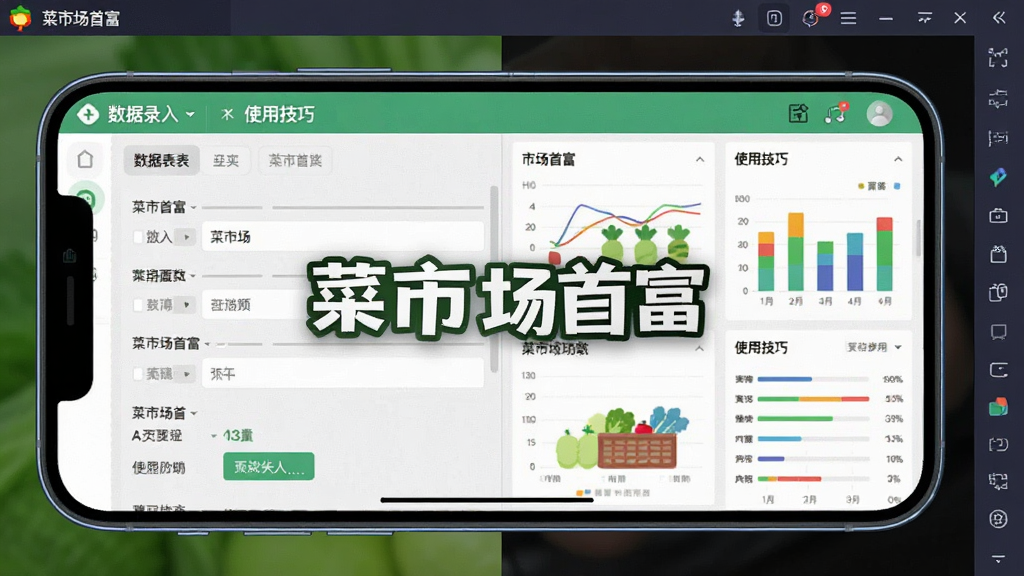Switch to the 数据表表 tab
The image size is (1024, 576).
(x=161, y=161)
